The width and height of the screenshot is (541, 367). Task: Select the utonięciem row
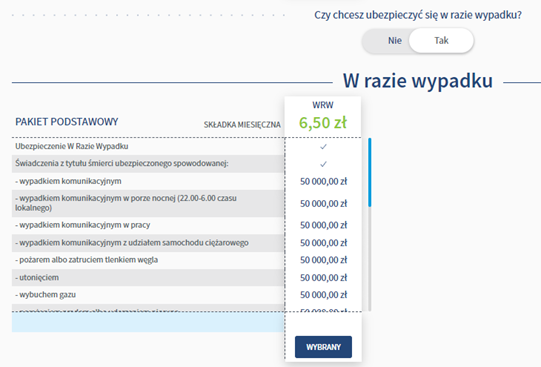(x=148, y=277)
